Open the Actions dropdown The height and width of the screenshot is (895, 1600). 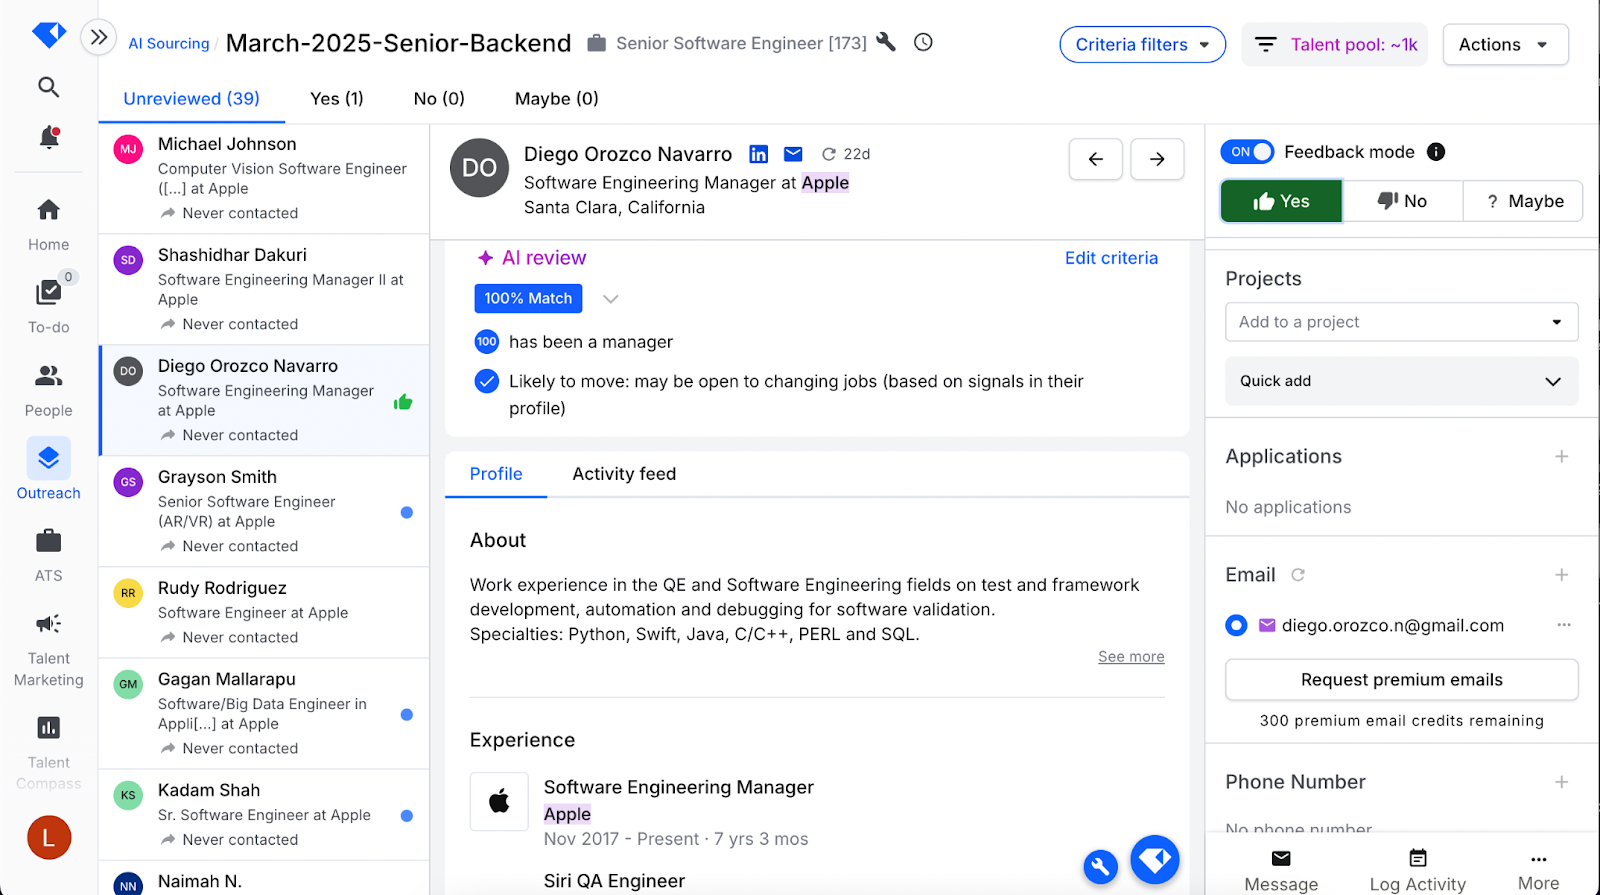pyautogui.click(x=1505, y=44)
